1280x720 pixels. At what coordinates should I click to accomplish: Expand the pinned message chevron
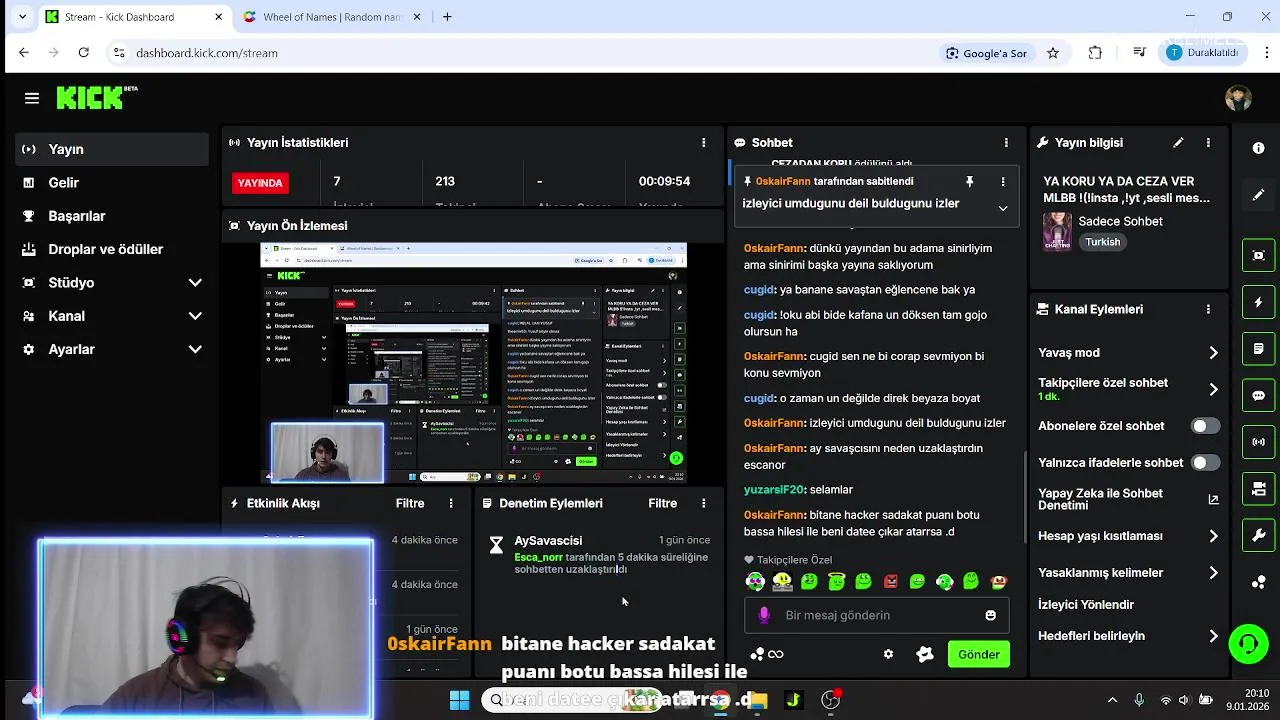1002,208
